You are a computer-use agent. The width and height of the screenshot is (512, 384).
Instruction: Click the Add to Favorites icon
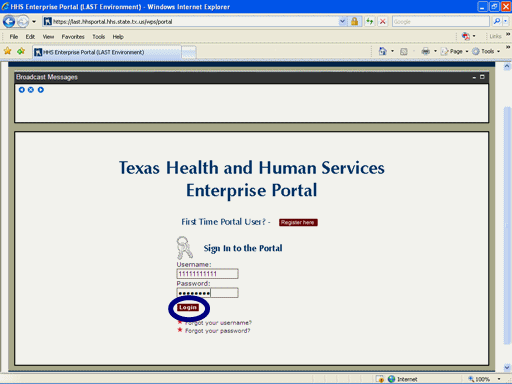21,51
